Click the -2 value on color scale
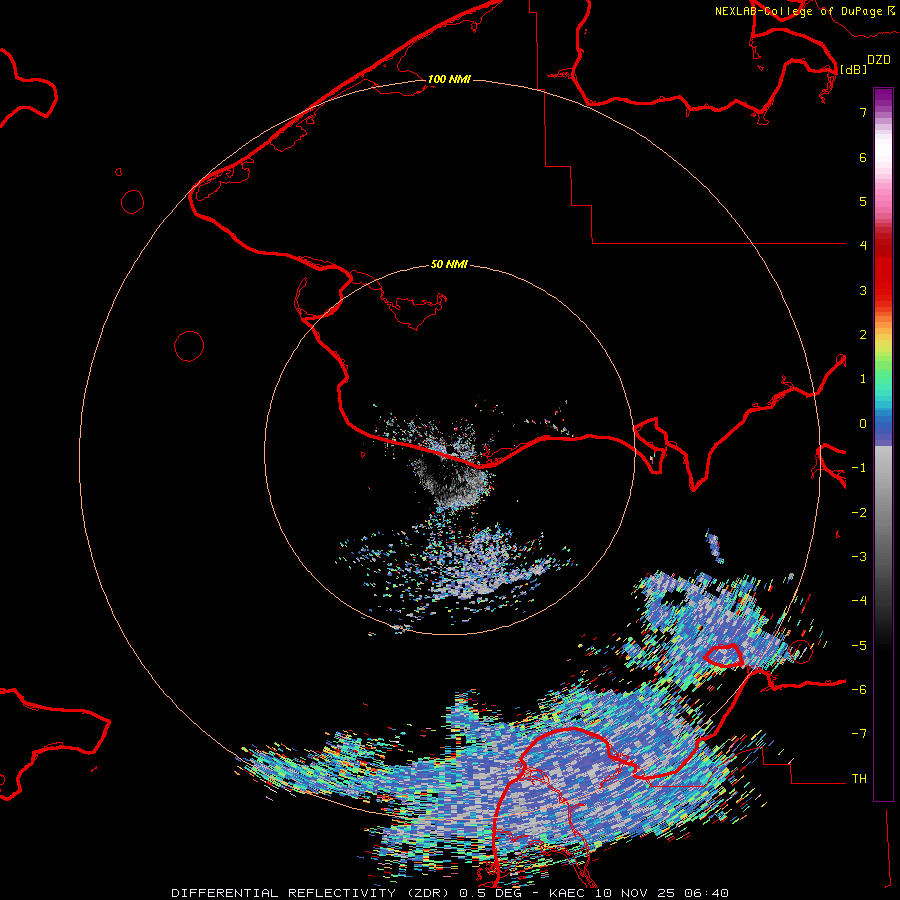The height and width of the screenshot is (900, 900). [x=859, y=513]
